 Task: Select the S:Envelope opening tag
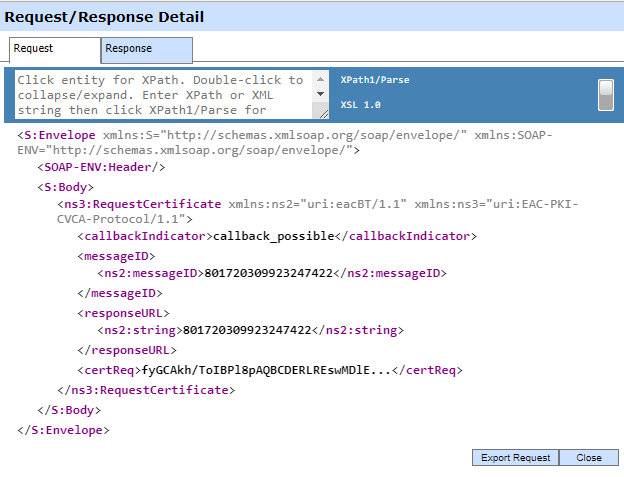click(x=57, y=133)
